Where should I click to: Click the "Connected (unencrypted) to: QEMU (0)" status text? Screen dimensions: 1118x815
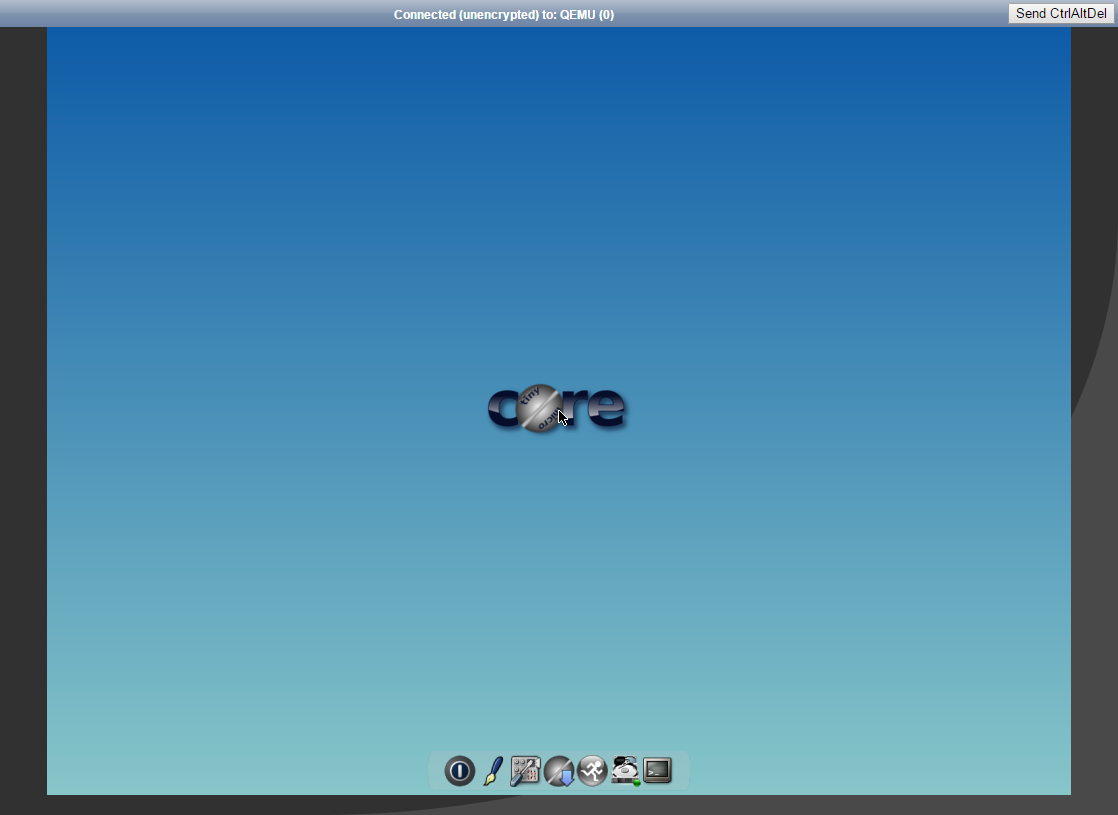(503, 14)
